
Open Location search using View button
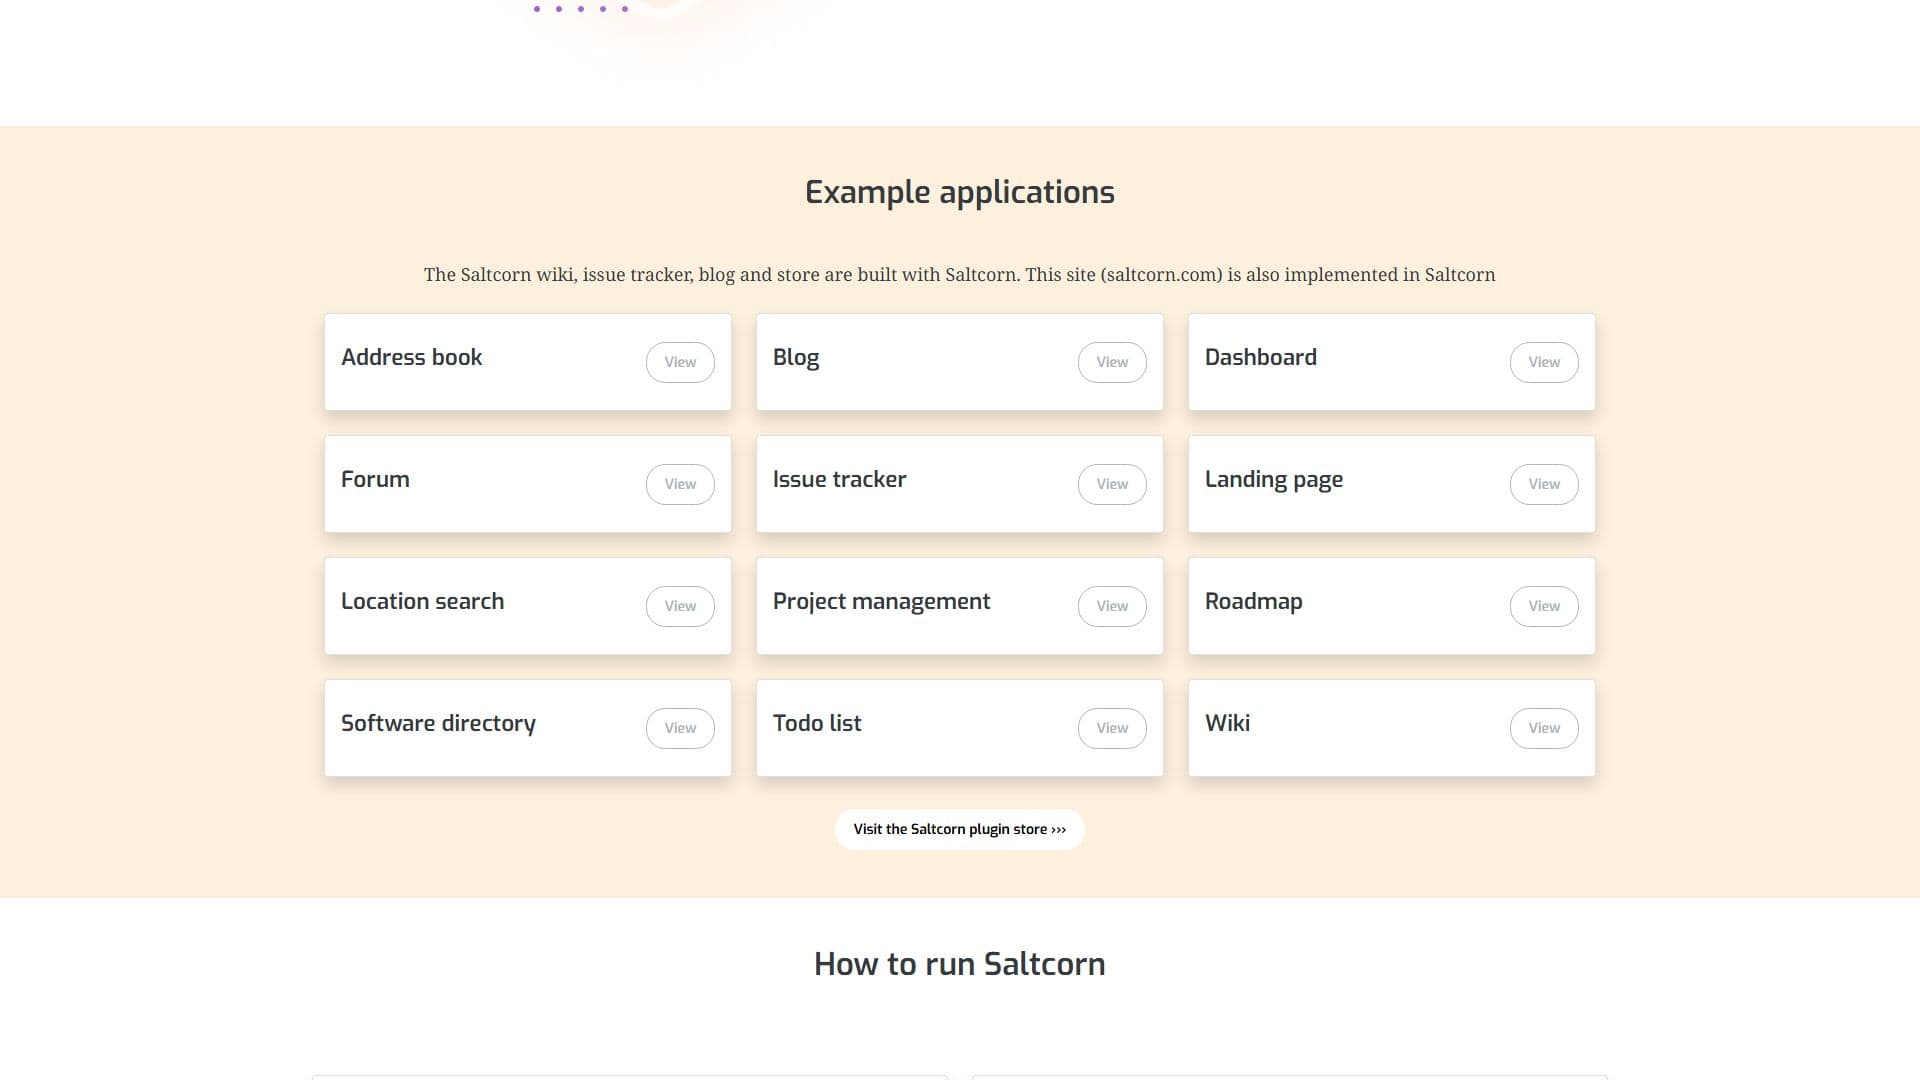click(x=680, y=606)
